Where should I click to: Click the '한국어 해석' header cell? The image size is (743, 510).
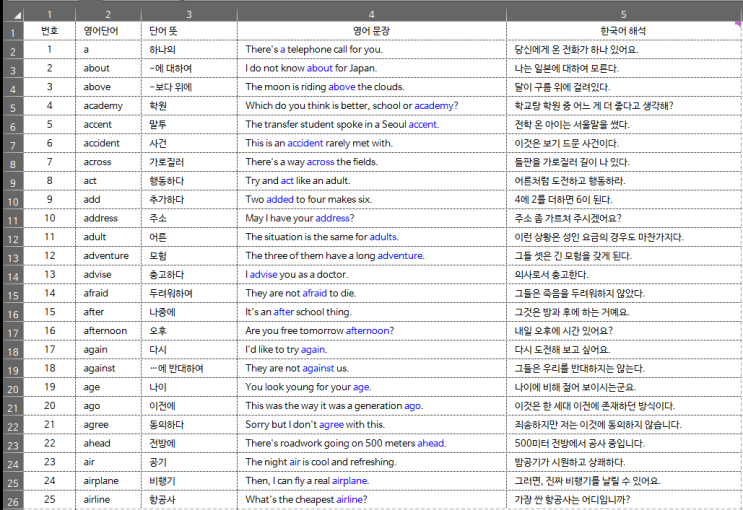click(x=624, y=31)
